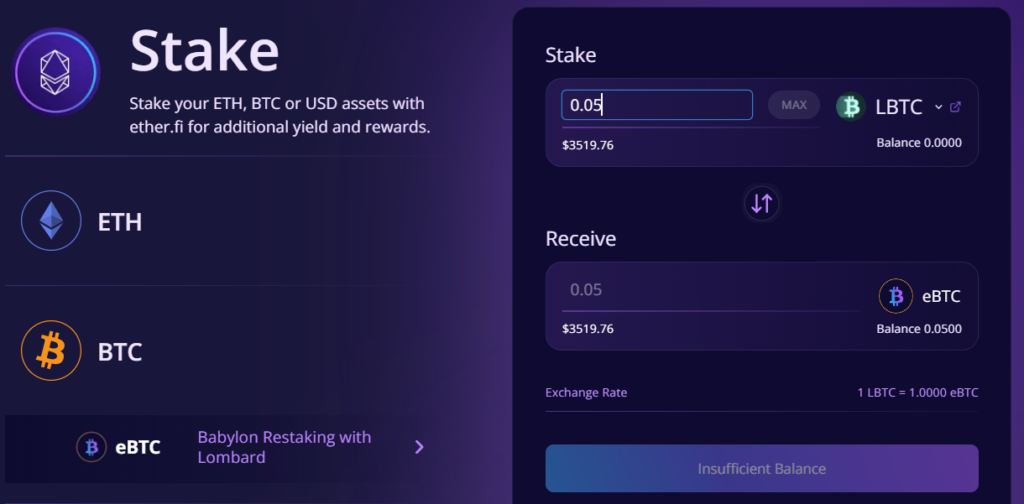The height and width of the screenshot is (504, 1024).
Task: Click the green LBTC token icon
Action: (850, 106)
